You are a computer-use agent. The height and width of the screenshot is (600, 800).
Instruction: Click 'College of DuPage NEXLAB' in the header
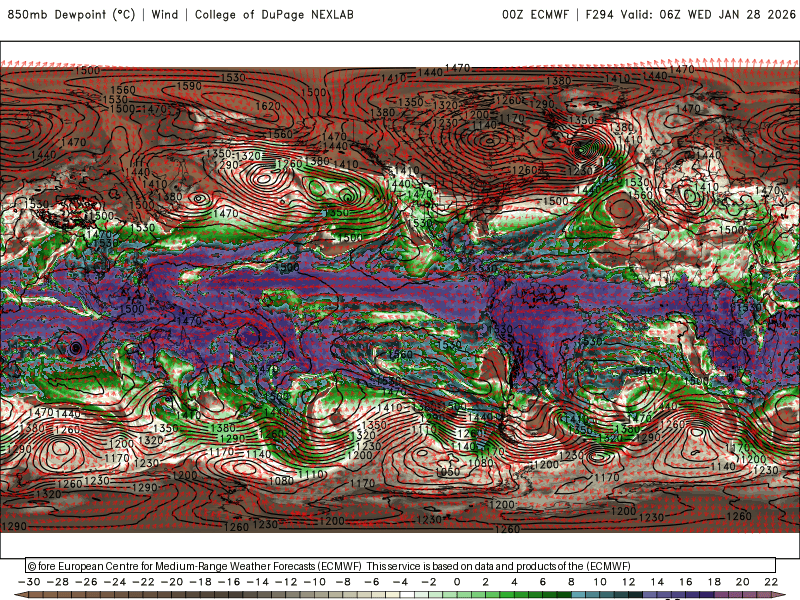pos(274,14)
